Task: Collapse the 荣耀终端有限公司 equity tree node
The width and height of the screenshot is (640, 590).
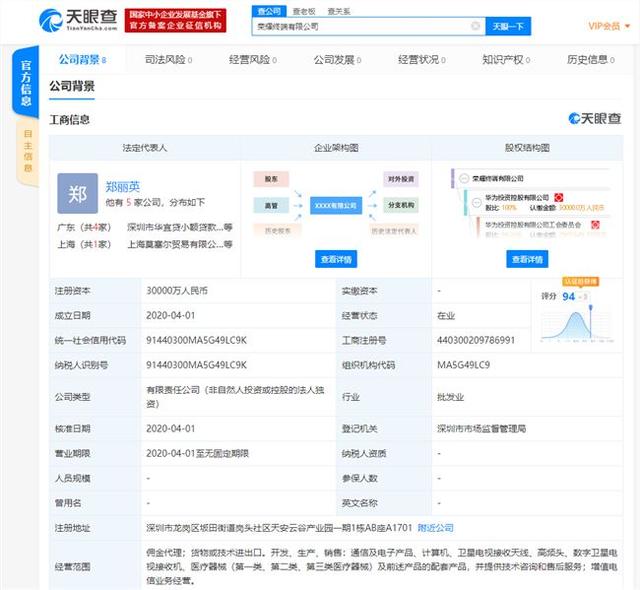Action: (x=464, y=178)
